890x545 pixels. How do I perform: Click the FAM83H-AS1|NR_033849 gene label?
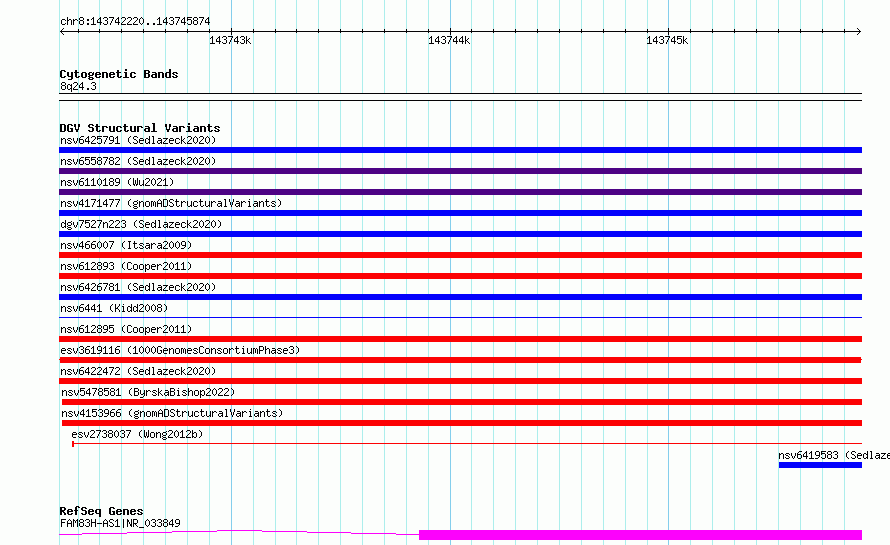(120, 523)
